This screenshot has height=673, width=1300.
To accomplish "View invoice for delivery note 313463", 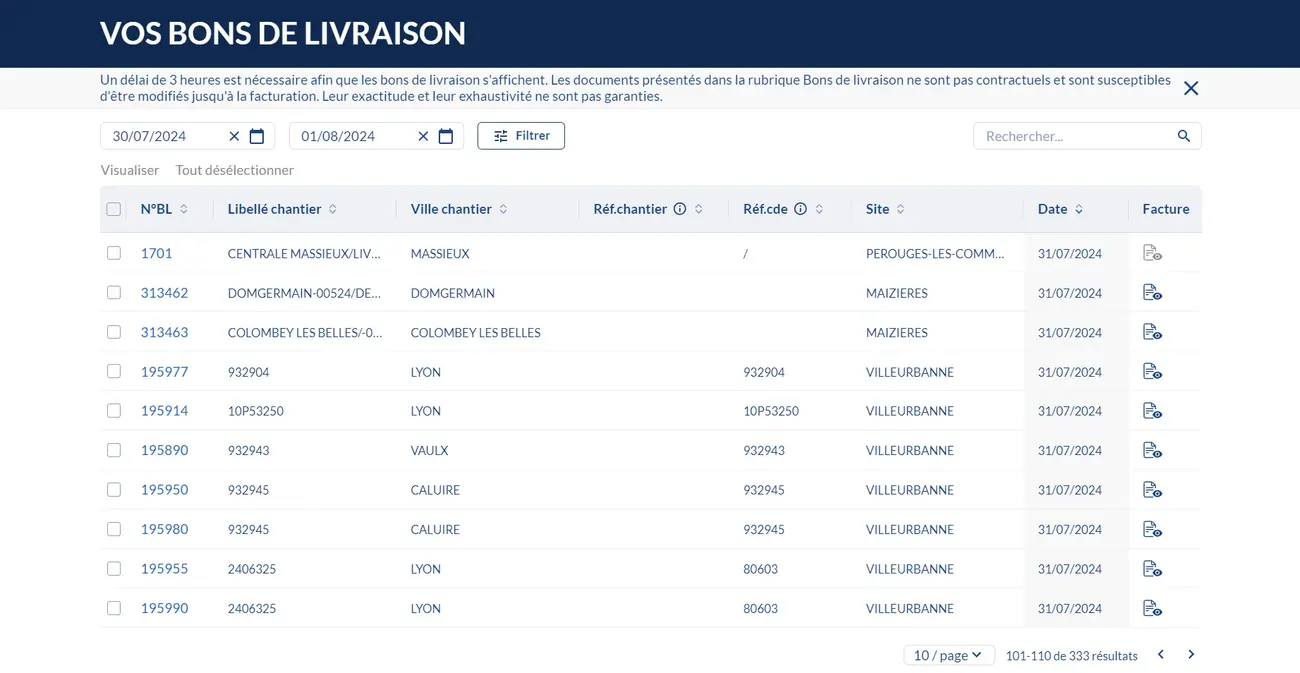I will pyautogui.click(x=1152, y=332).
